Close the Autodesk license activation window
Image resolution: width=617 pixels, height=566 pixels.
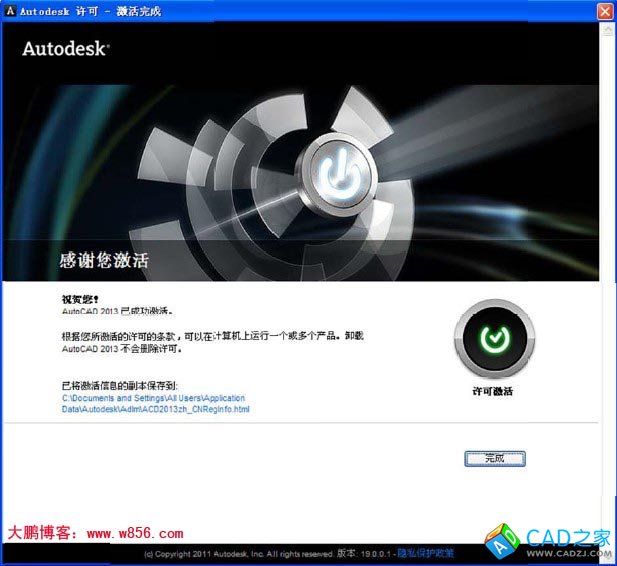604,11
